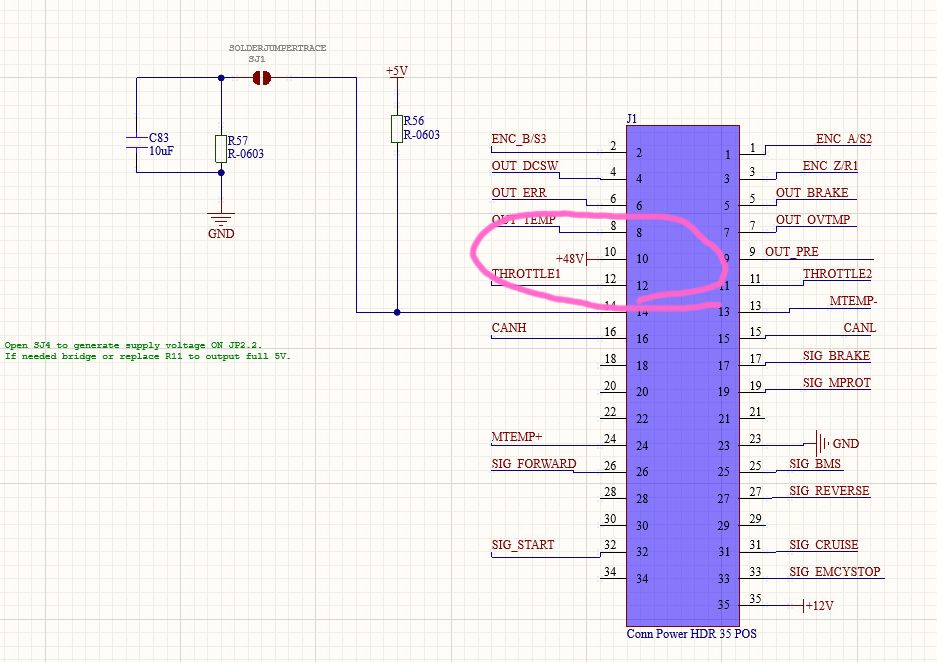Click the MTEMP+ net label
This screenshot has height=662, width=937.
click(518, 437)
